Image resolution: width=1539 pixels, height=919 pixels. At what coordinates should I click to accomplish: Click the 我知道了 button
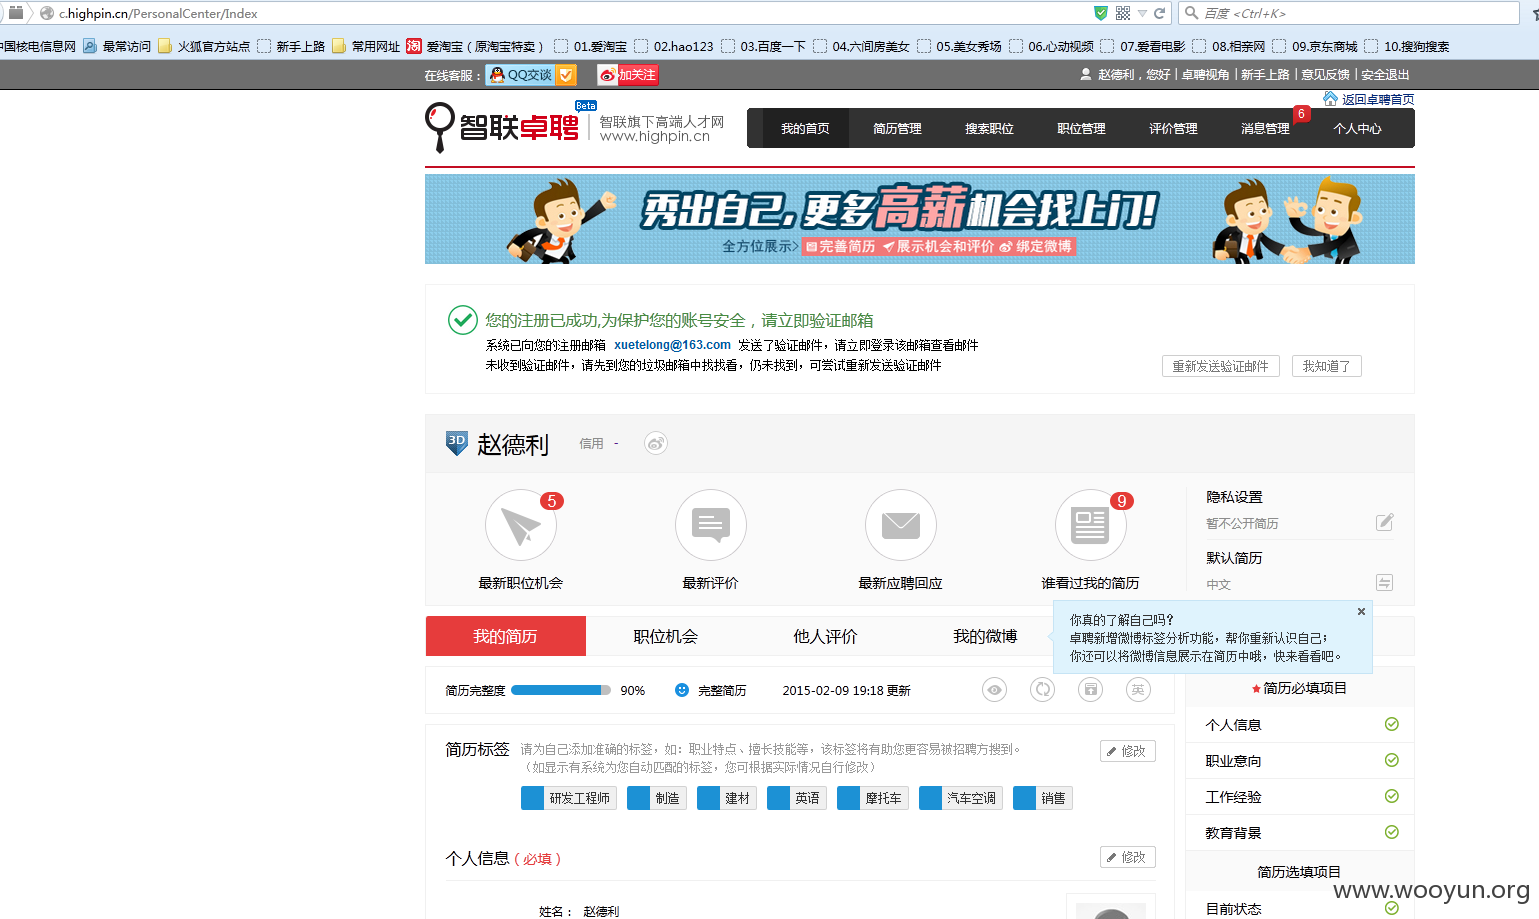(x=1326, y=366)
